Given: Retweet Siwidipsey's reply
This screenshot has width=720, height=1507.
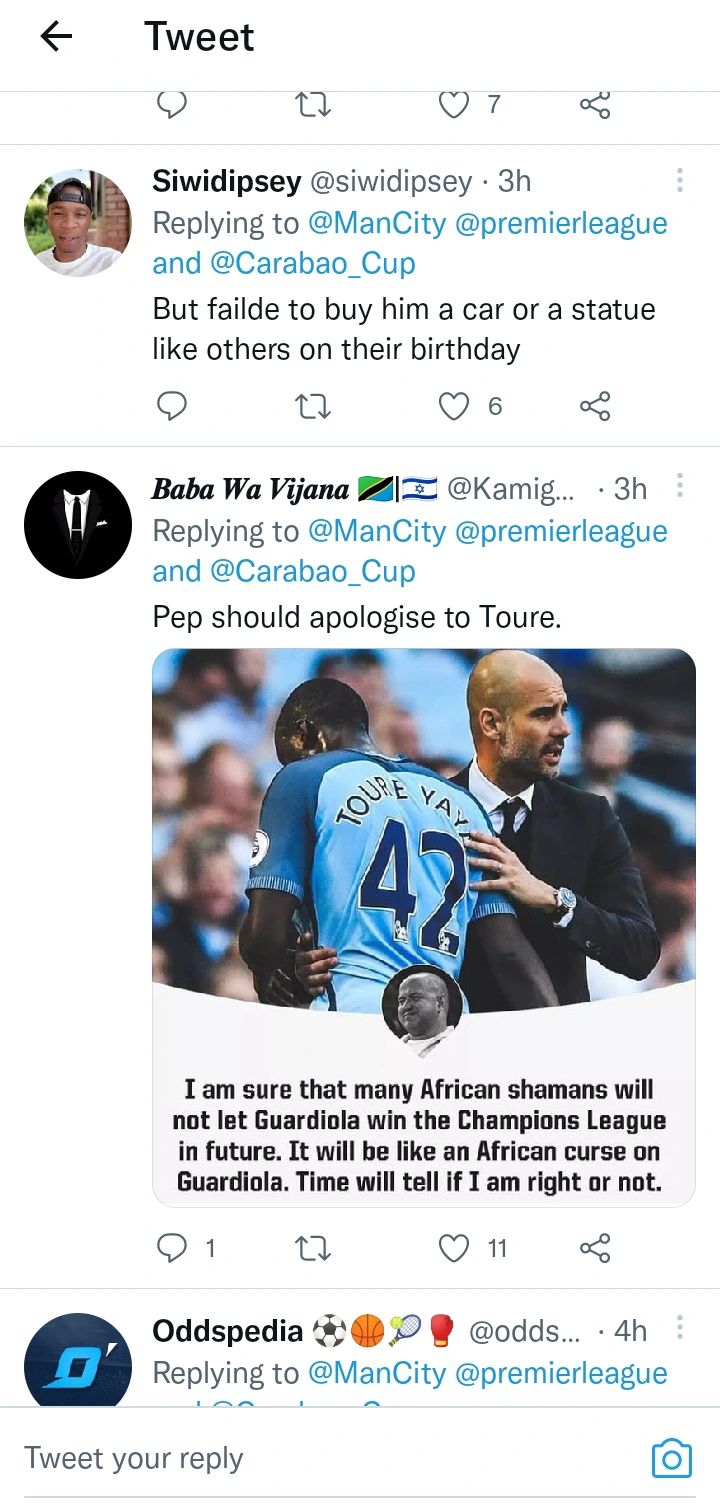Looking at the screenshot, I should (314, 406).
